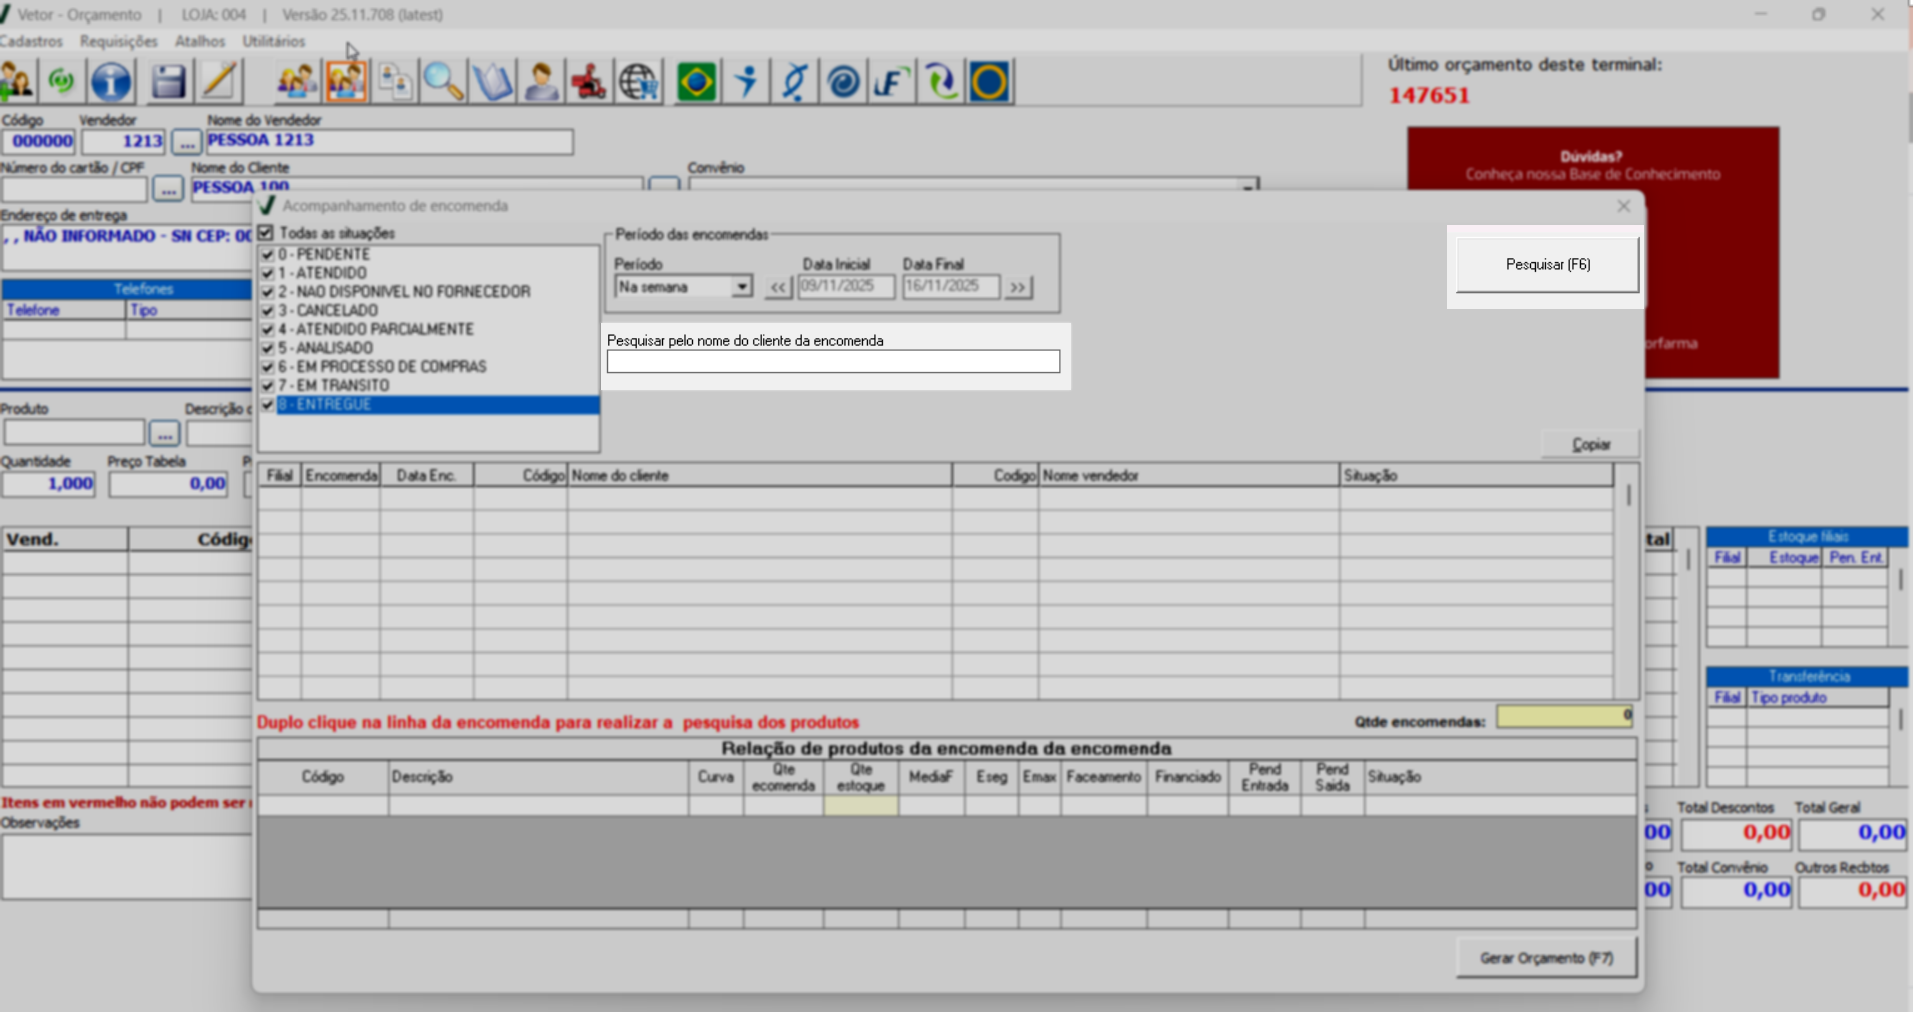Image resolution: width=1913 pixels, height=1012 pixels.
Task: Click the pencil edit icon
Action: coord(218,82)
